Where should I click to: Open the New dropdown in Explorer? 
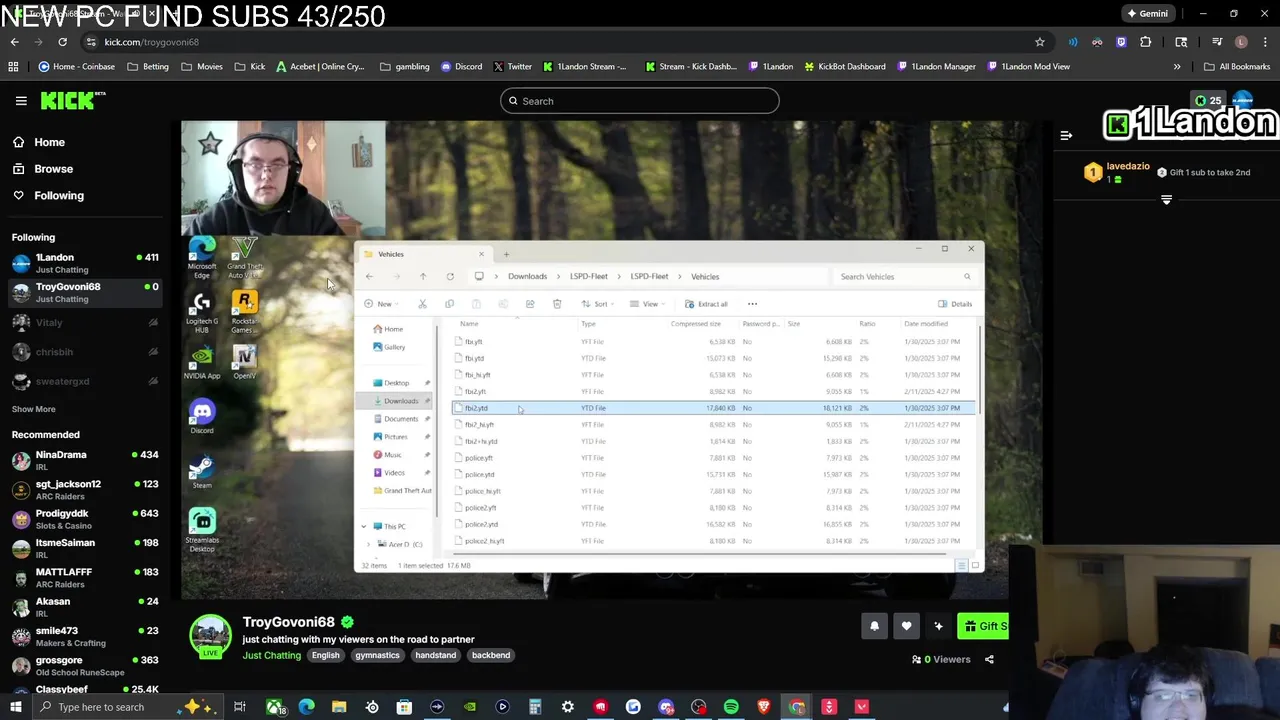coord(380,304)
